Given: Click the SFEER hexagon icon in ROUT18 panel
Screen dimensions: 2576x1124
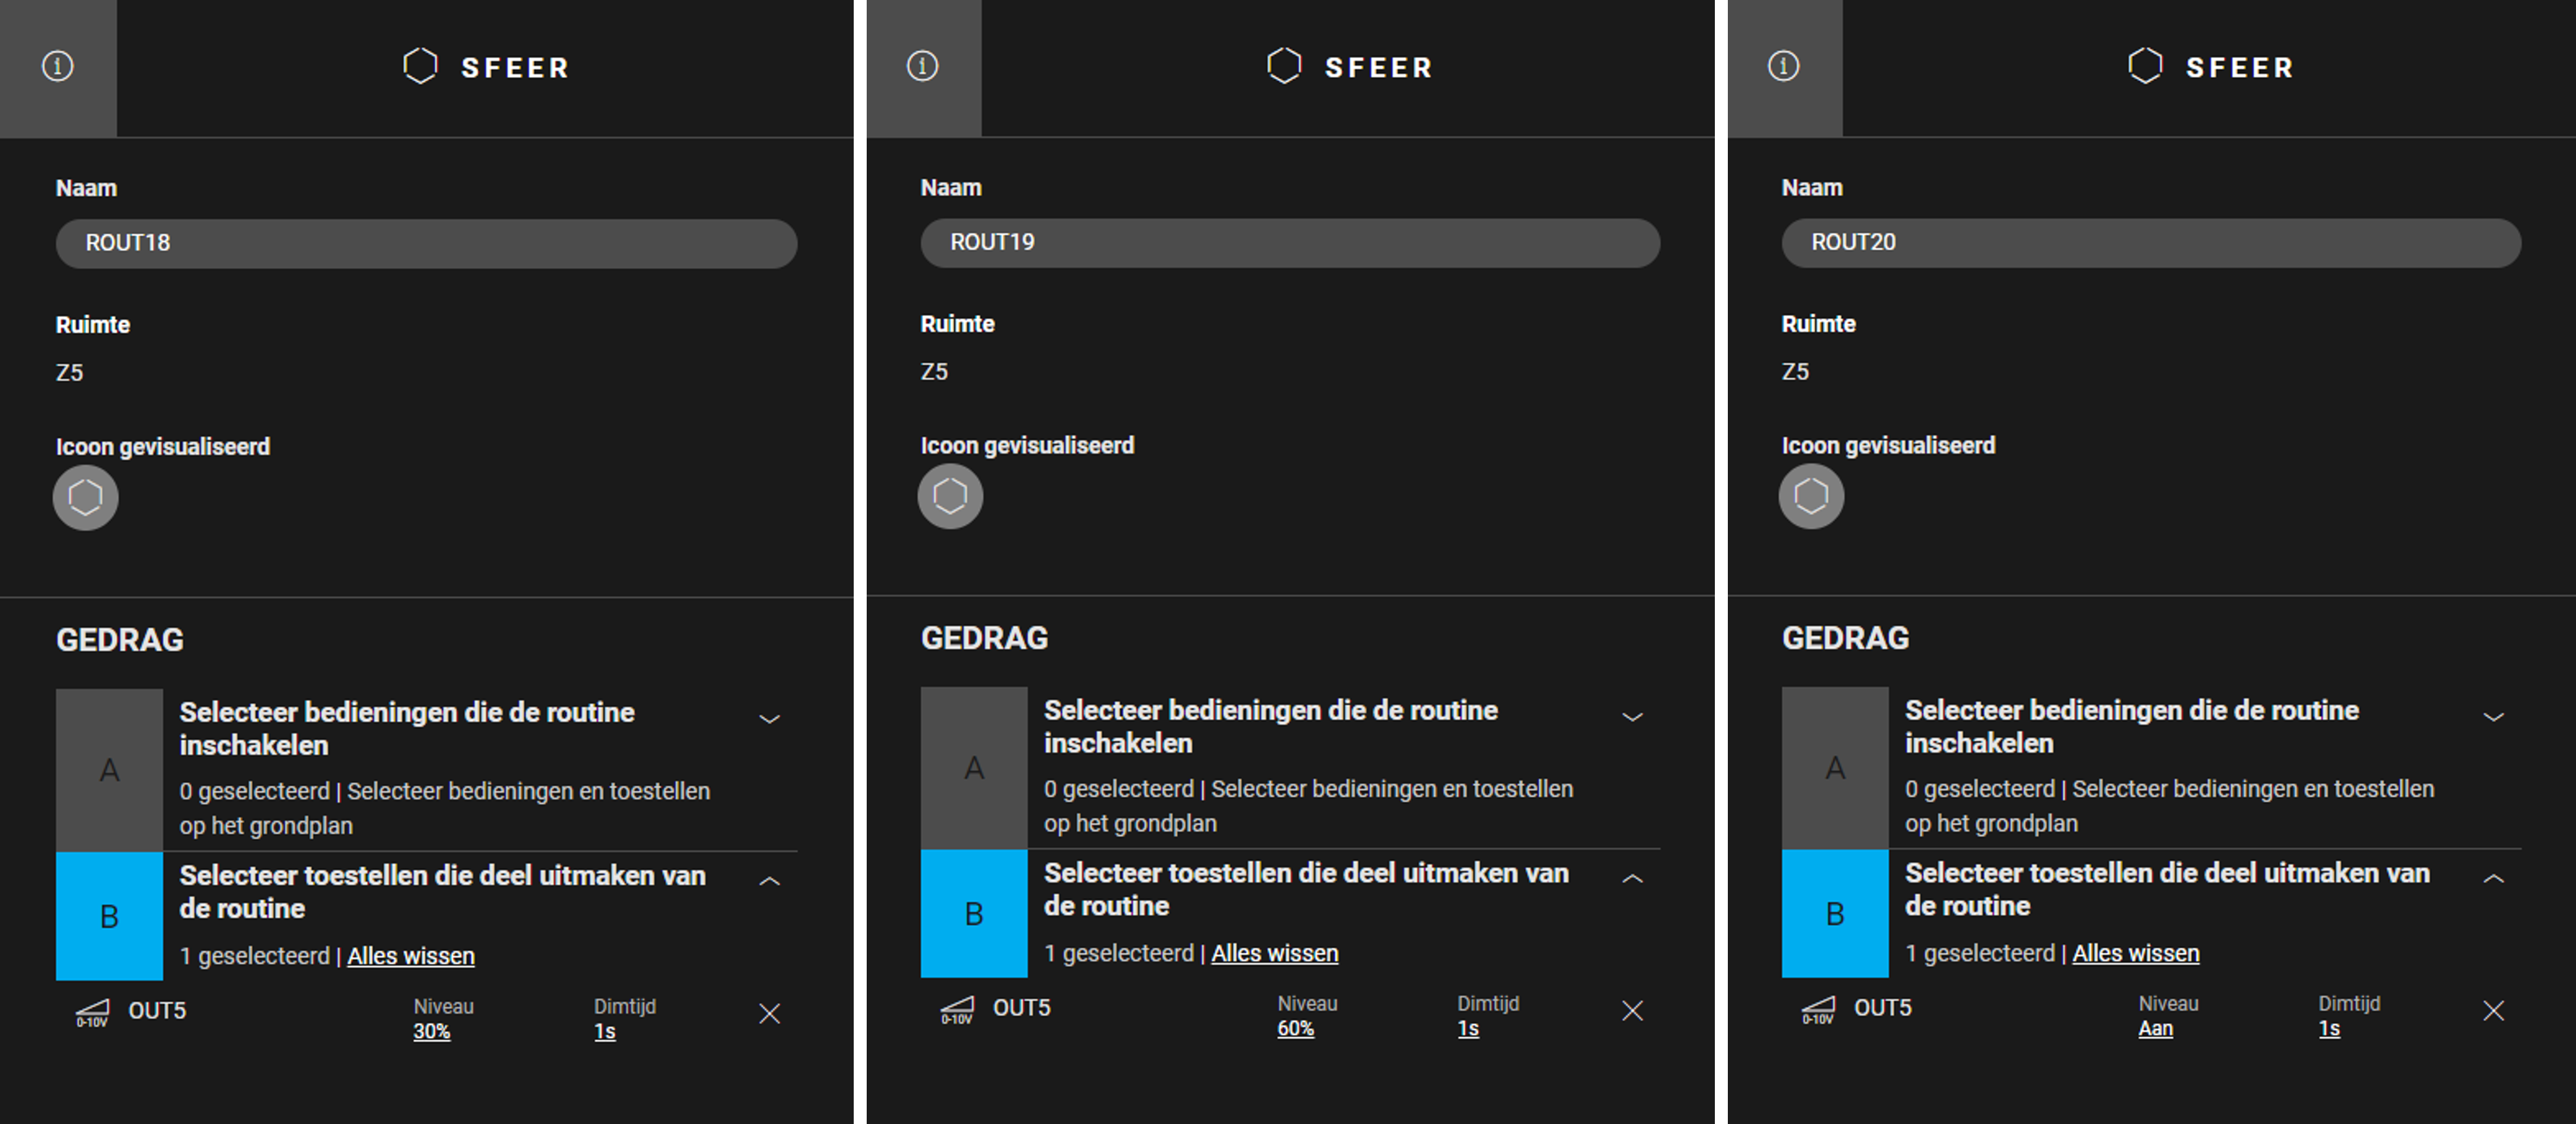Looking at the screenshot, I should pos(420,67).
